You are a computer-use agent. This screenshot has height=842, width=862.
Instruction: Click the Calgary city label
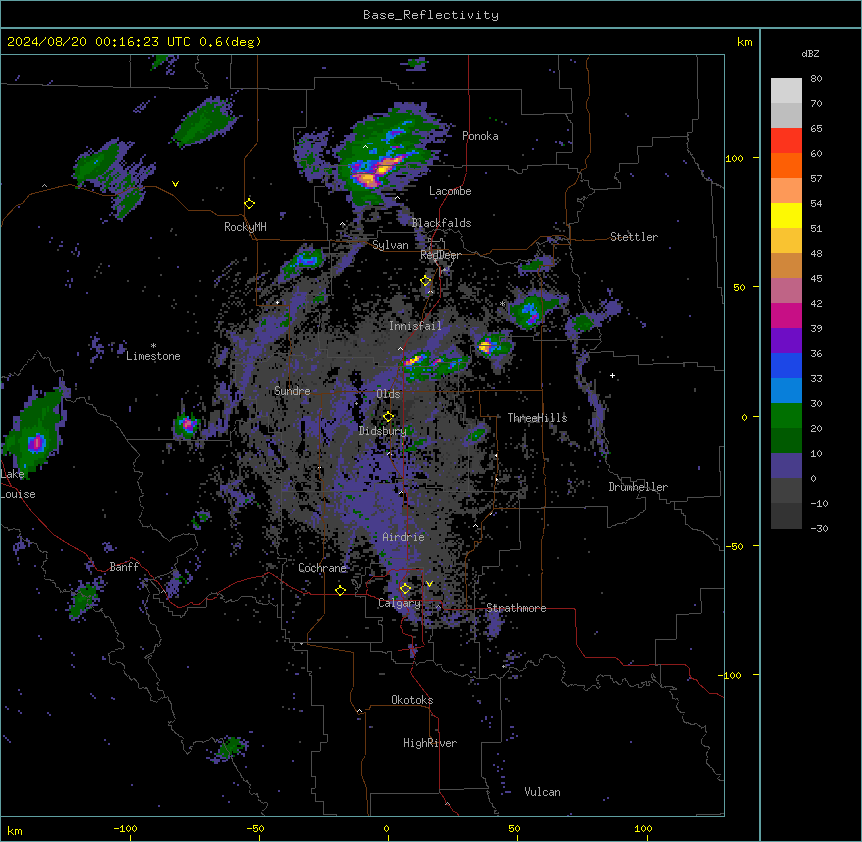coord(399,603)
